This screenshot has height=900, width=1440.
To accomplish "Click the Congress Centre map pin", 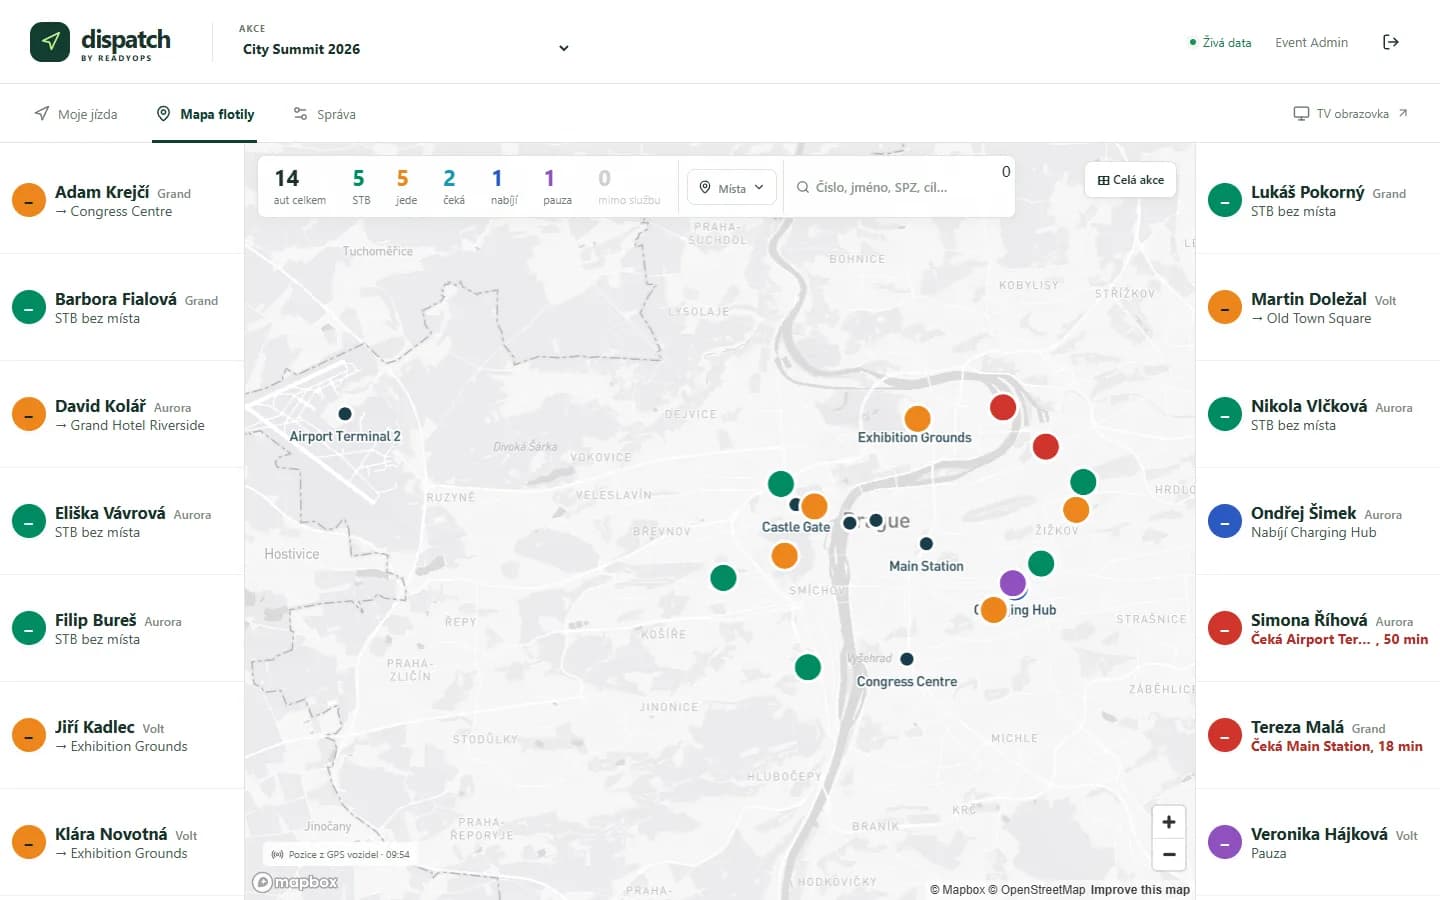I will [x=907, y=659].
